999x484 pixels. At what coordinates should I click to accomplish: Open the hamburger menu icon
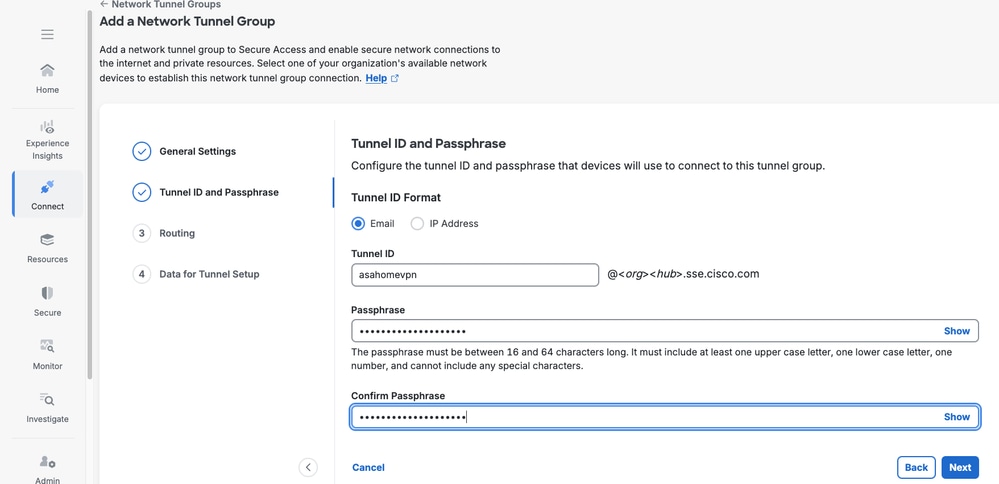pyautogui.click(x=47, y=34)
